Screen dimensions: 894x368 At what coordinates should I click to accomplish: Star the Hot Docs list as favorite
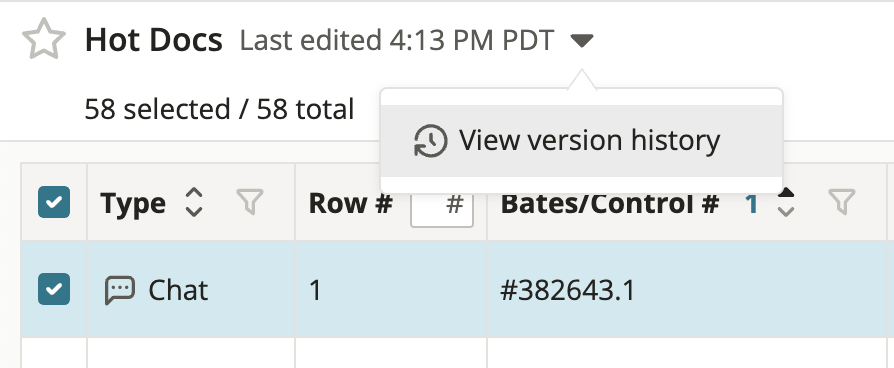[44, 39]
